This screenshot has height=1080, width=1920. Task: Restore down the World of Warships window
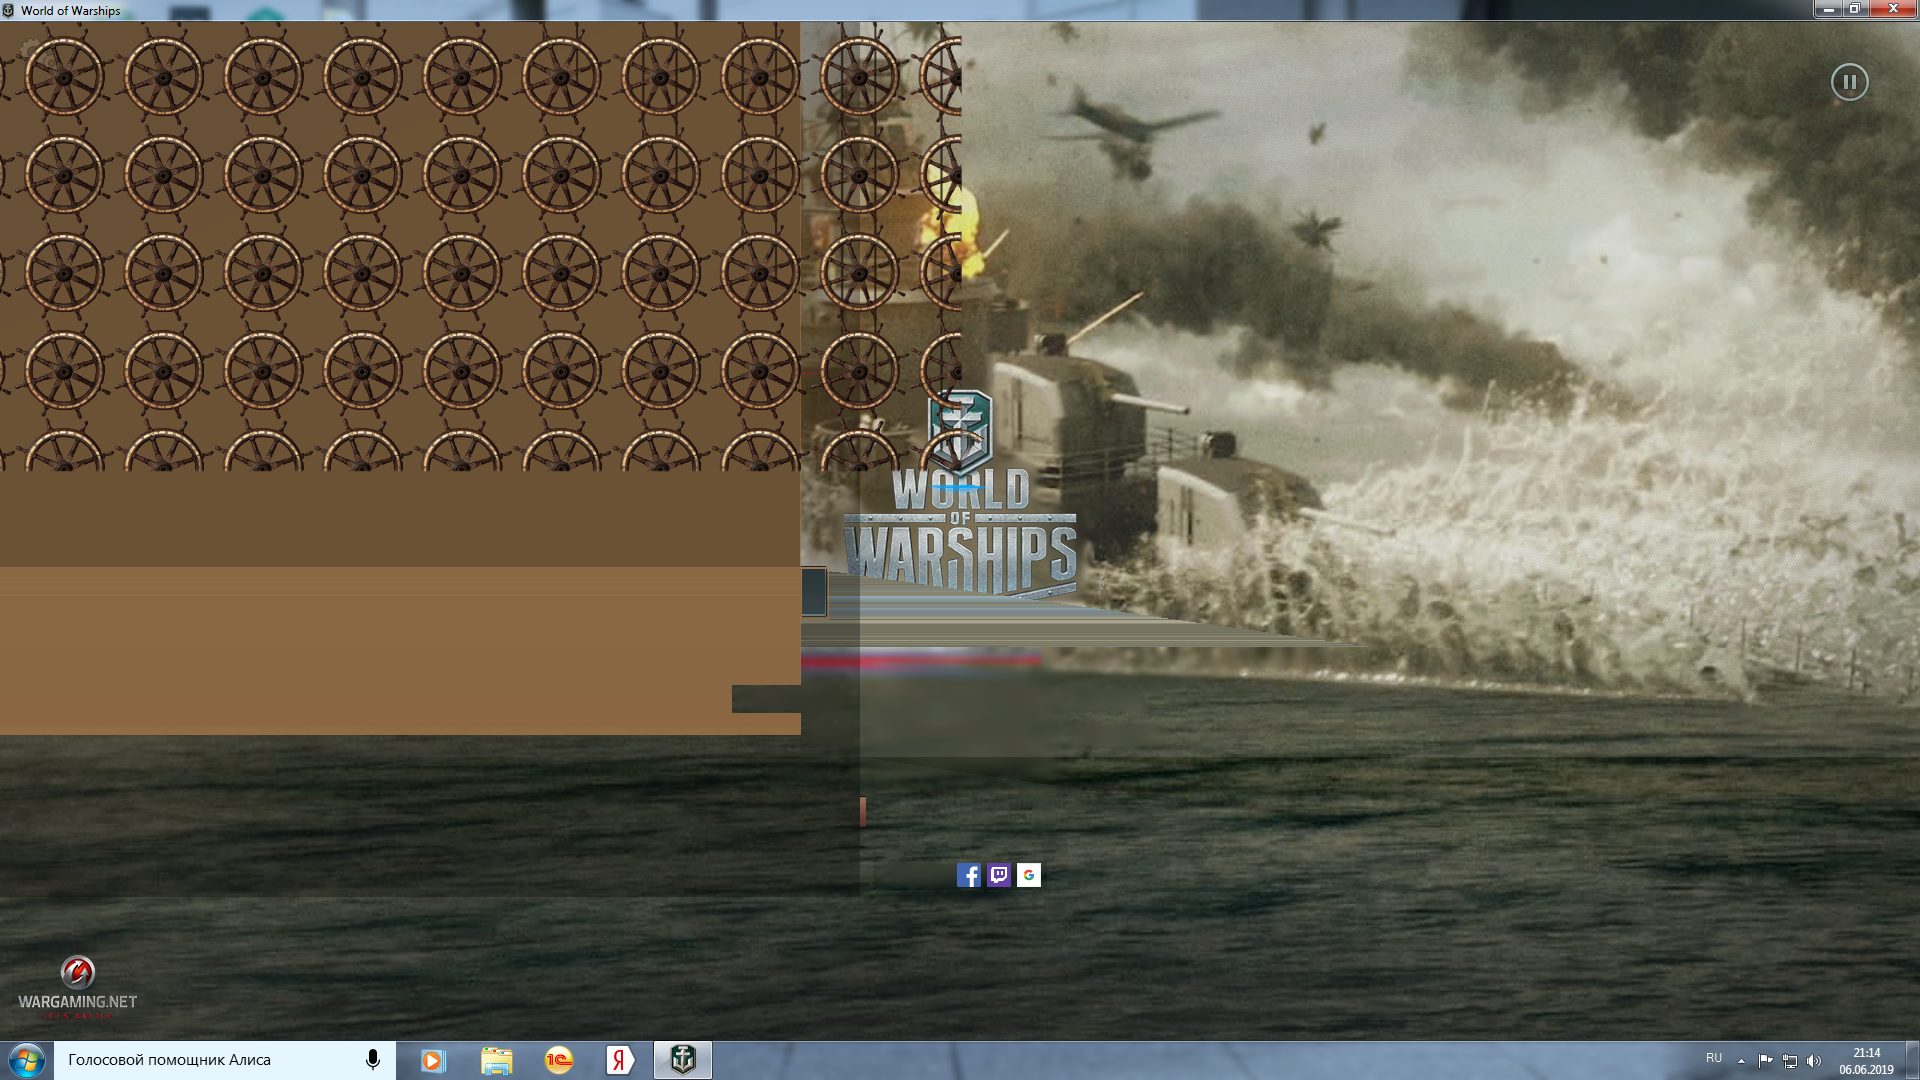click(x=1854, y=9)
